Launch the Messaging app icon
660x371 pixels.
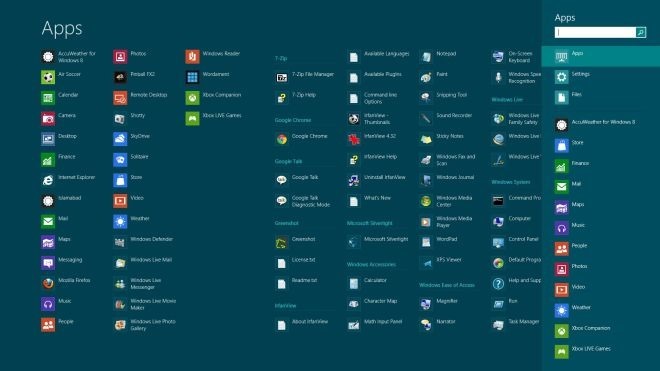tap(48, 263)
